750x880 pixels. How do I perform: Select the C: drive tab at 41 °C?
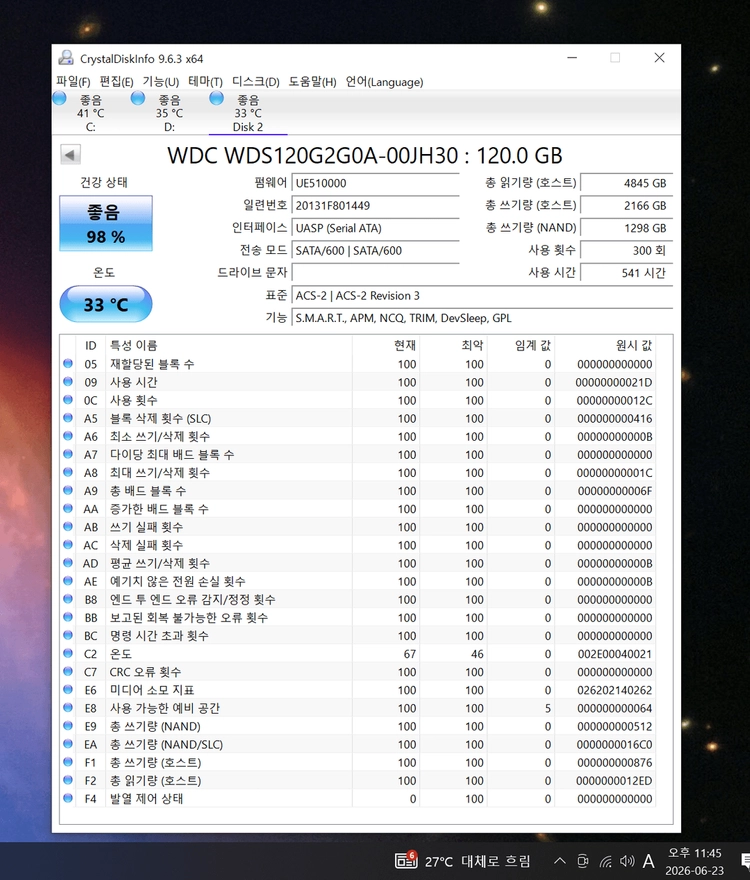(90, 113)
